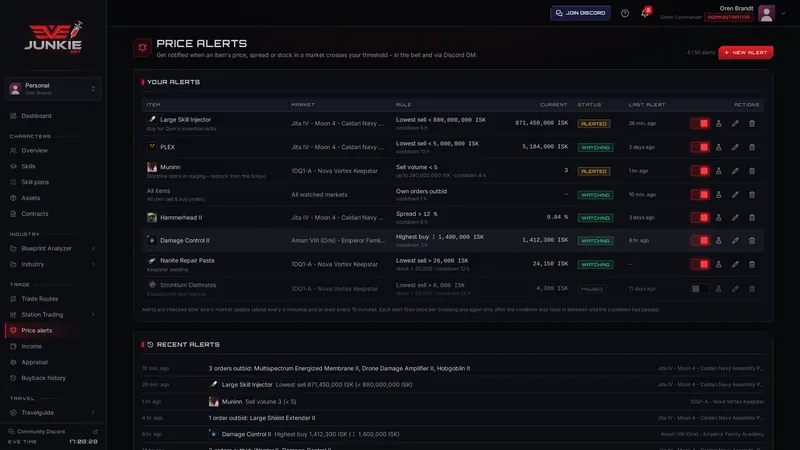Open the Skills page
The height and width of the screenshot is (450, 800).
53,166
